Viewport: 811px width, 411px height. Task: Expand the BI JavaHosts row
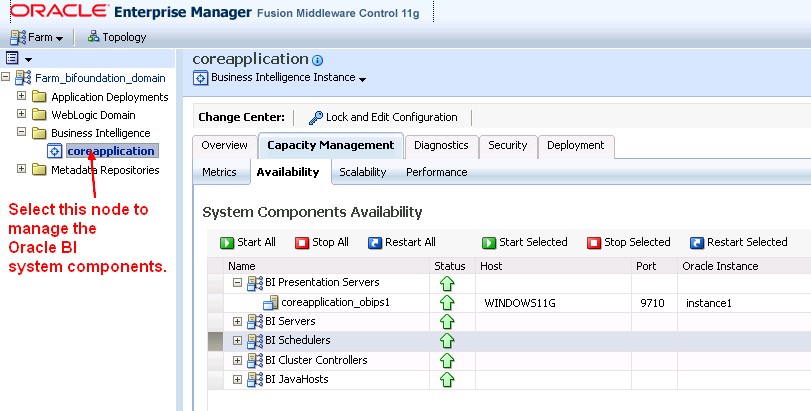click(237, 379)
